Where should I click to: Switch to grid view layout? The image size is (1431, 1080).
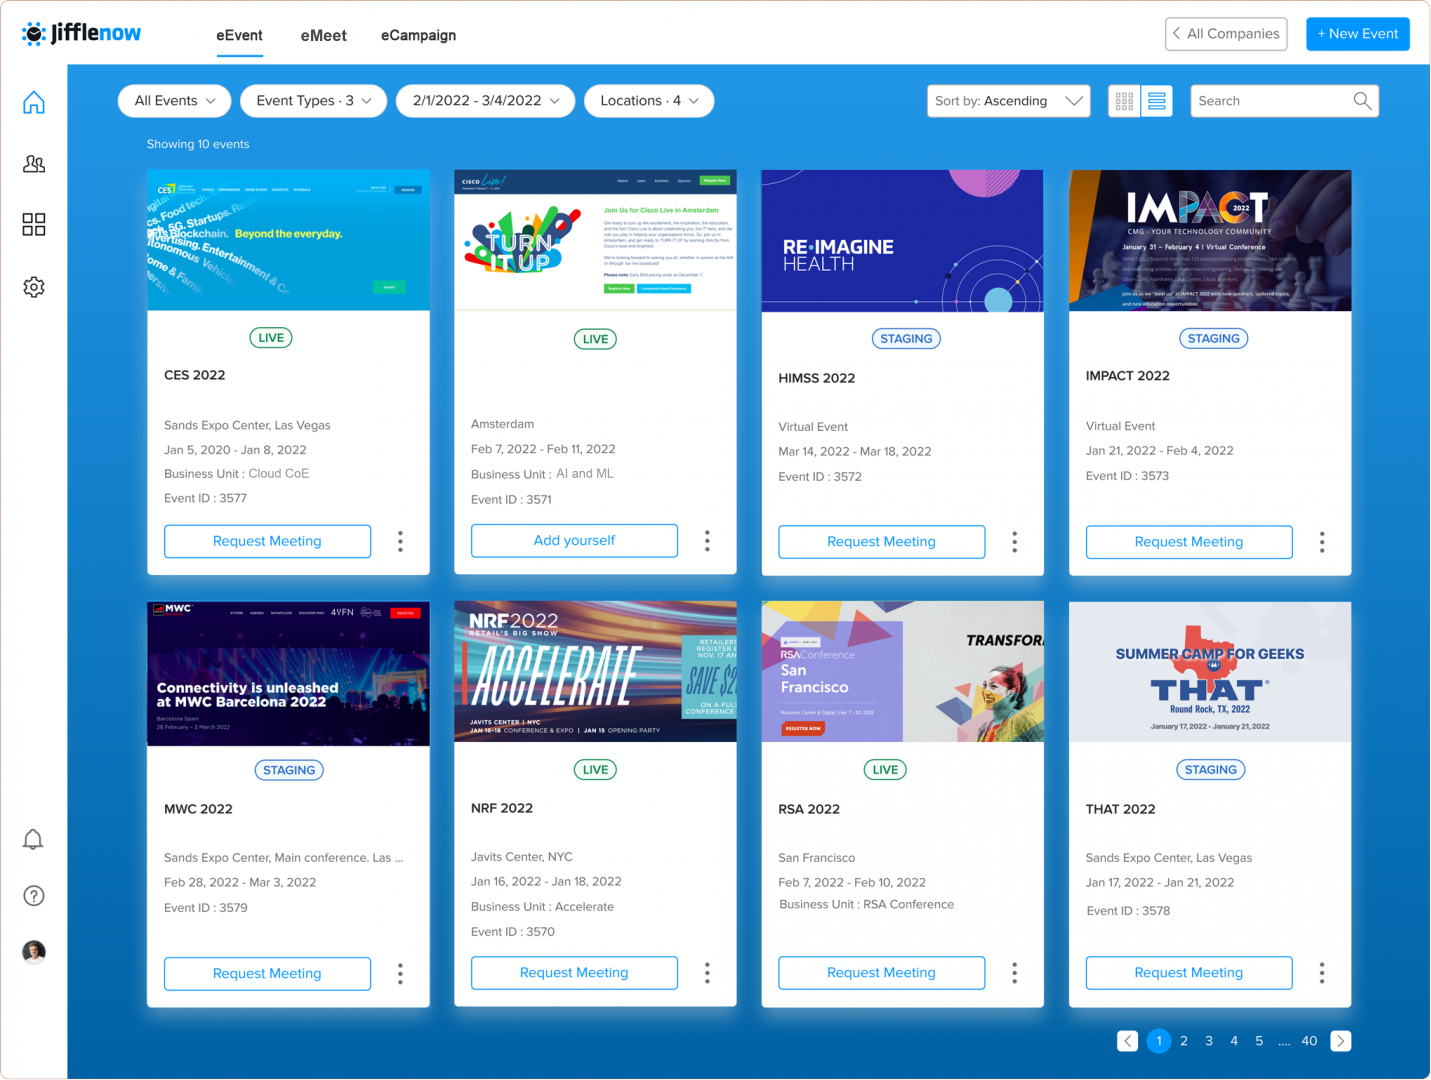(x=1124, y=101)
